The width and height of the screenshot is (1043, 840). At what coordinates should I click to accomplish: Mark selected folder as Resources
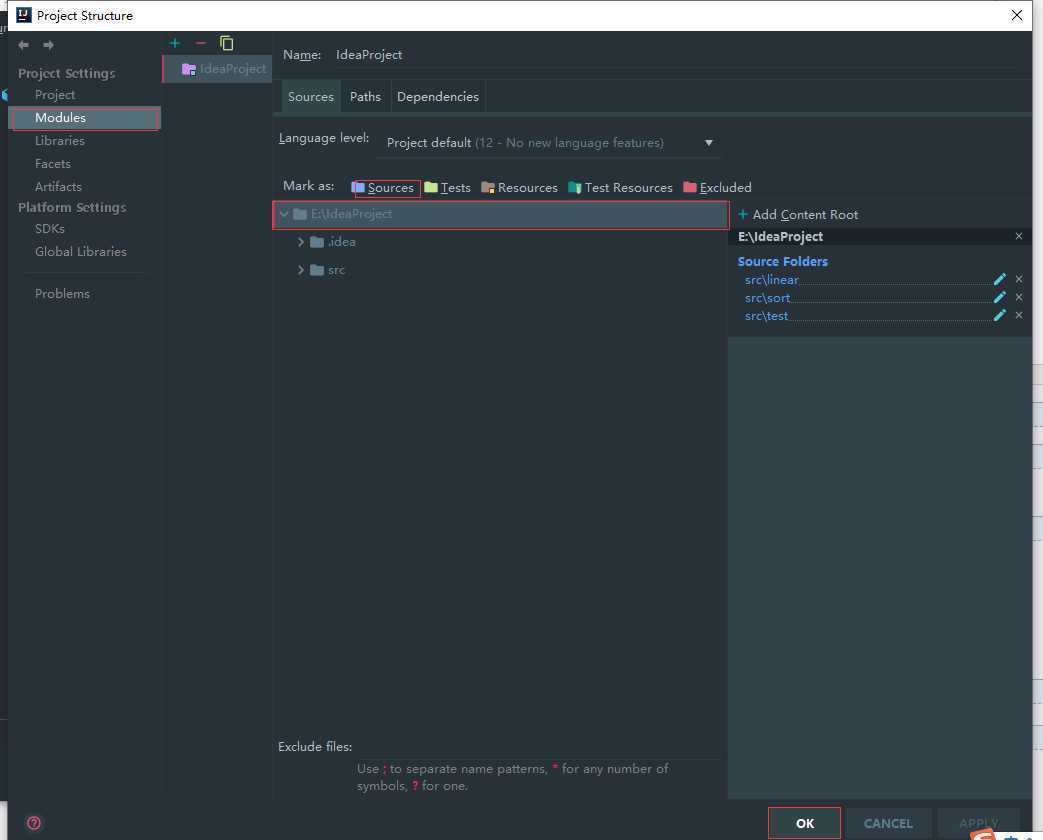click(520, 188)
